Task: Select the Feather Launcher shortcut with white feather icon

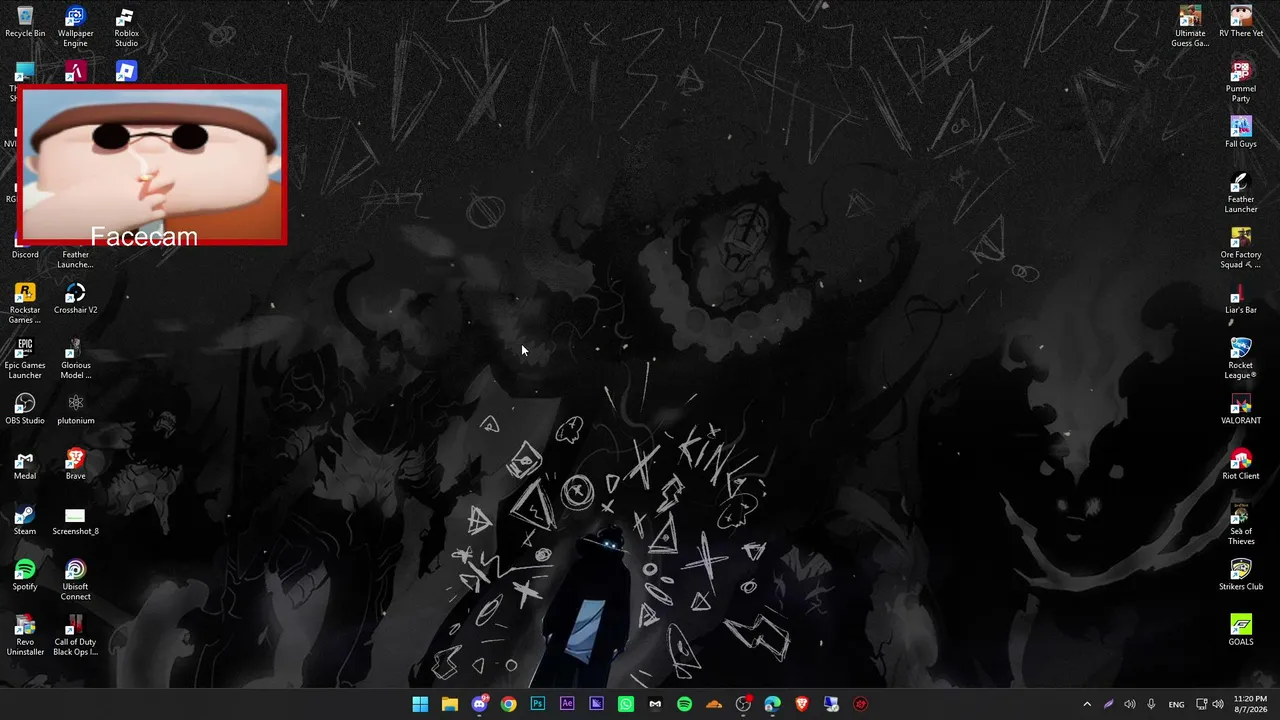Action: [x=1241, y=193]
